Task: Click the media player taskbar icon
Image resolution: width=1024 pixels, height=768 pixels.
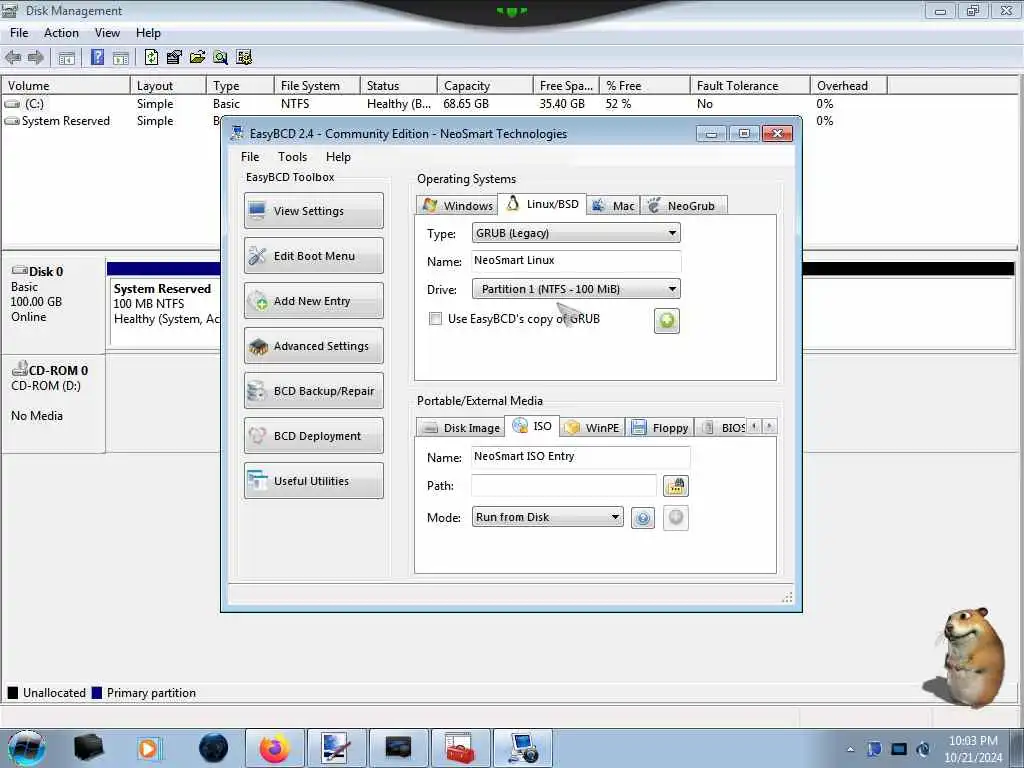Action: click(x=148, y=748)
